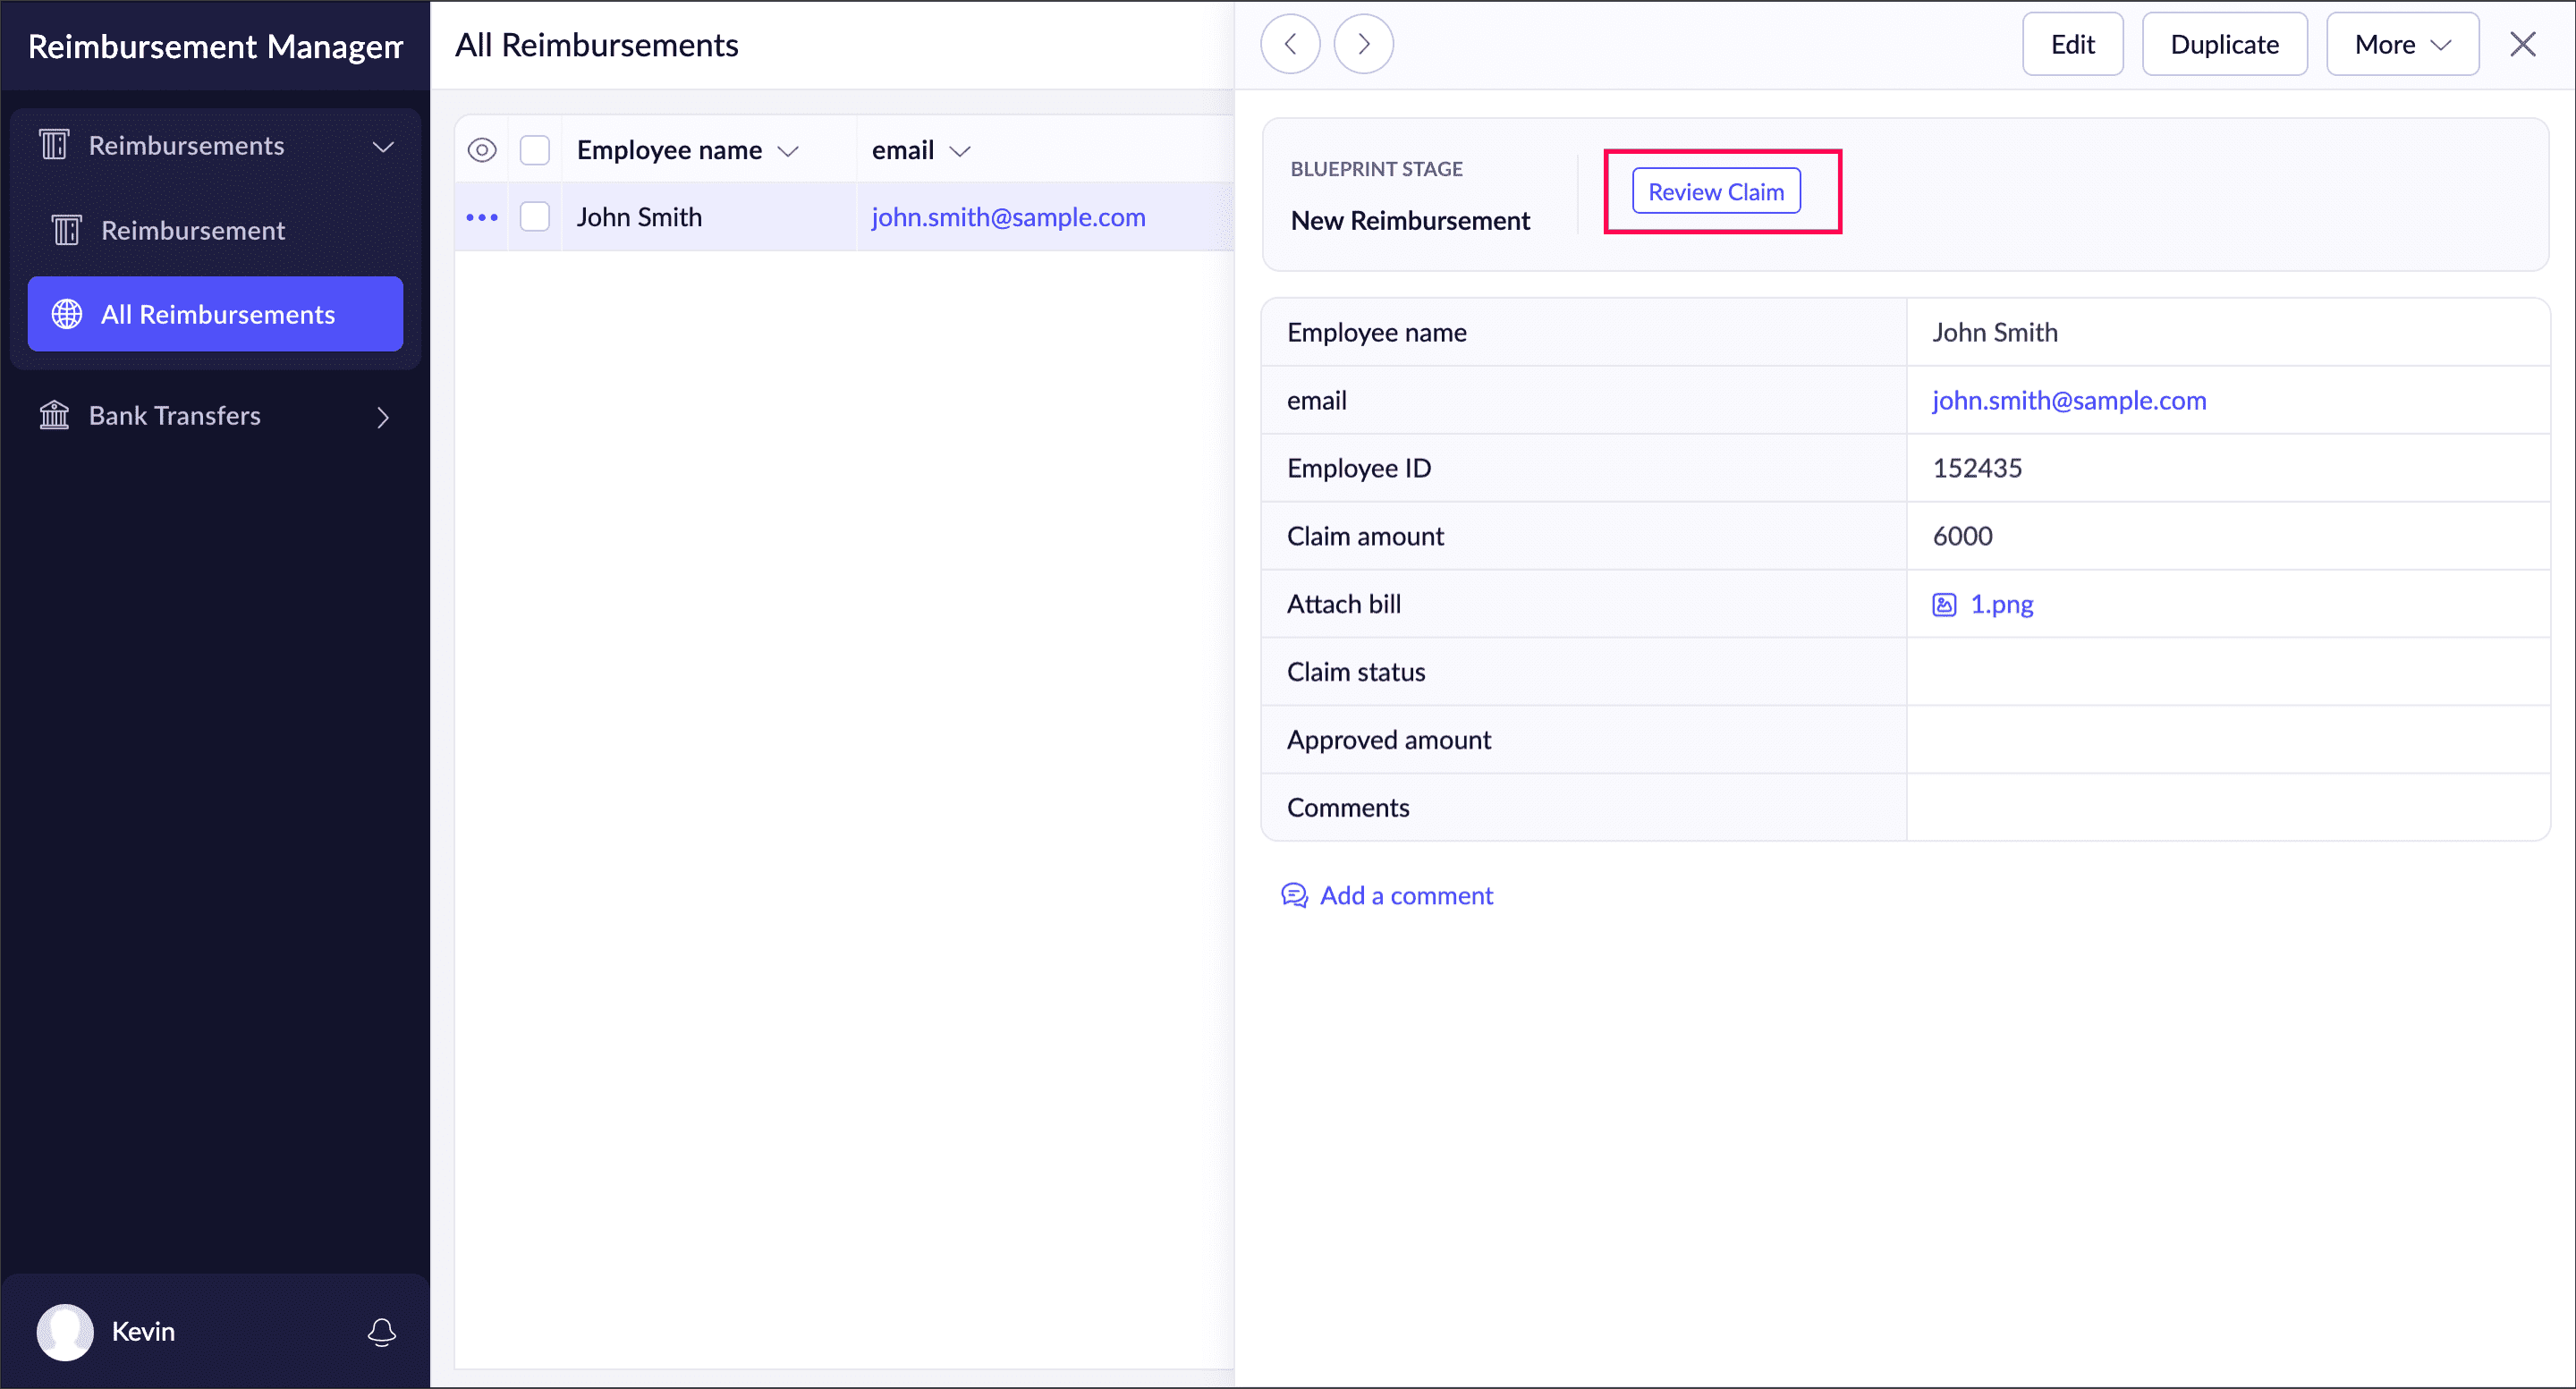Open three-dot menu for John Smith row
Screen dimensions: 2576x1389
pos(482,217)
